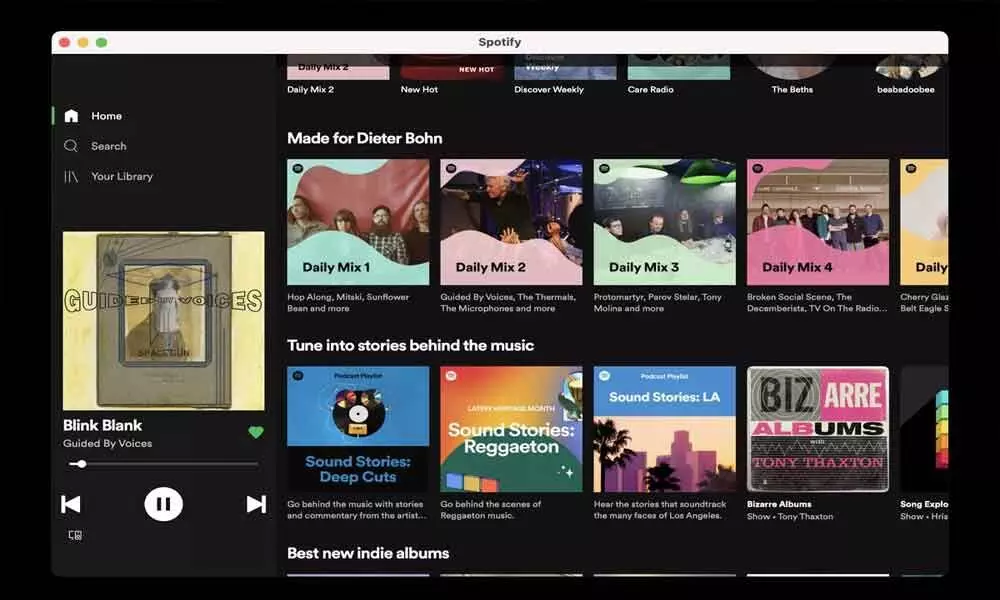
Task: Seek using the track progress slider
Action: tap(163, 464)
